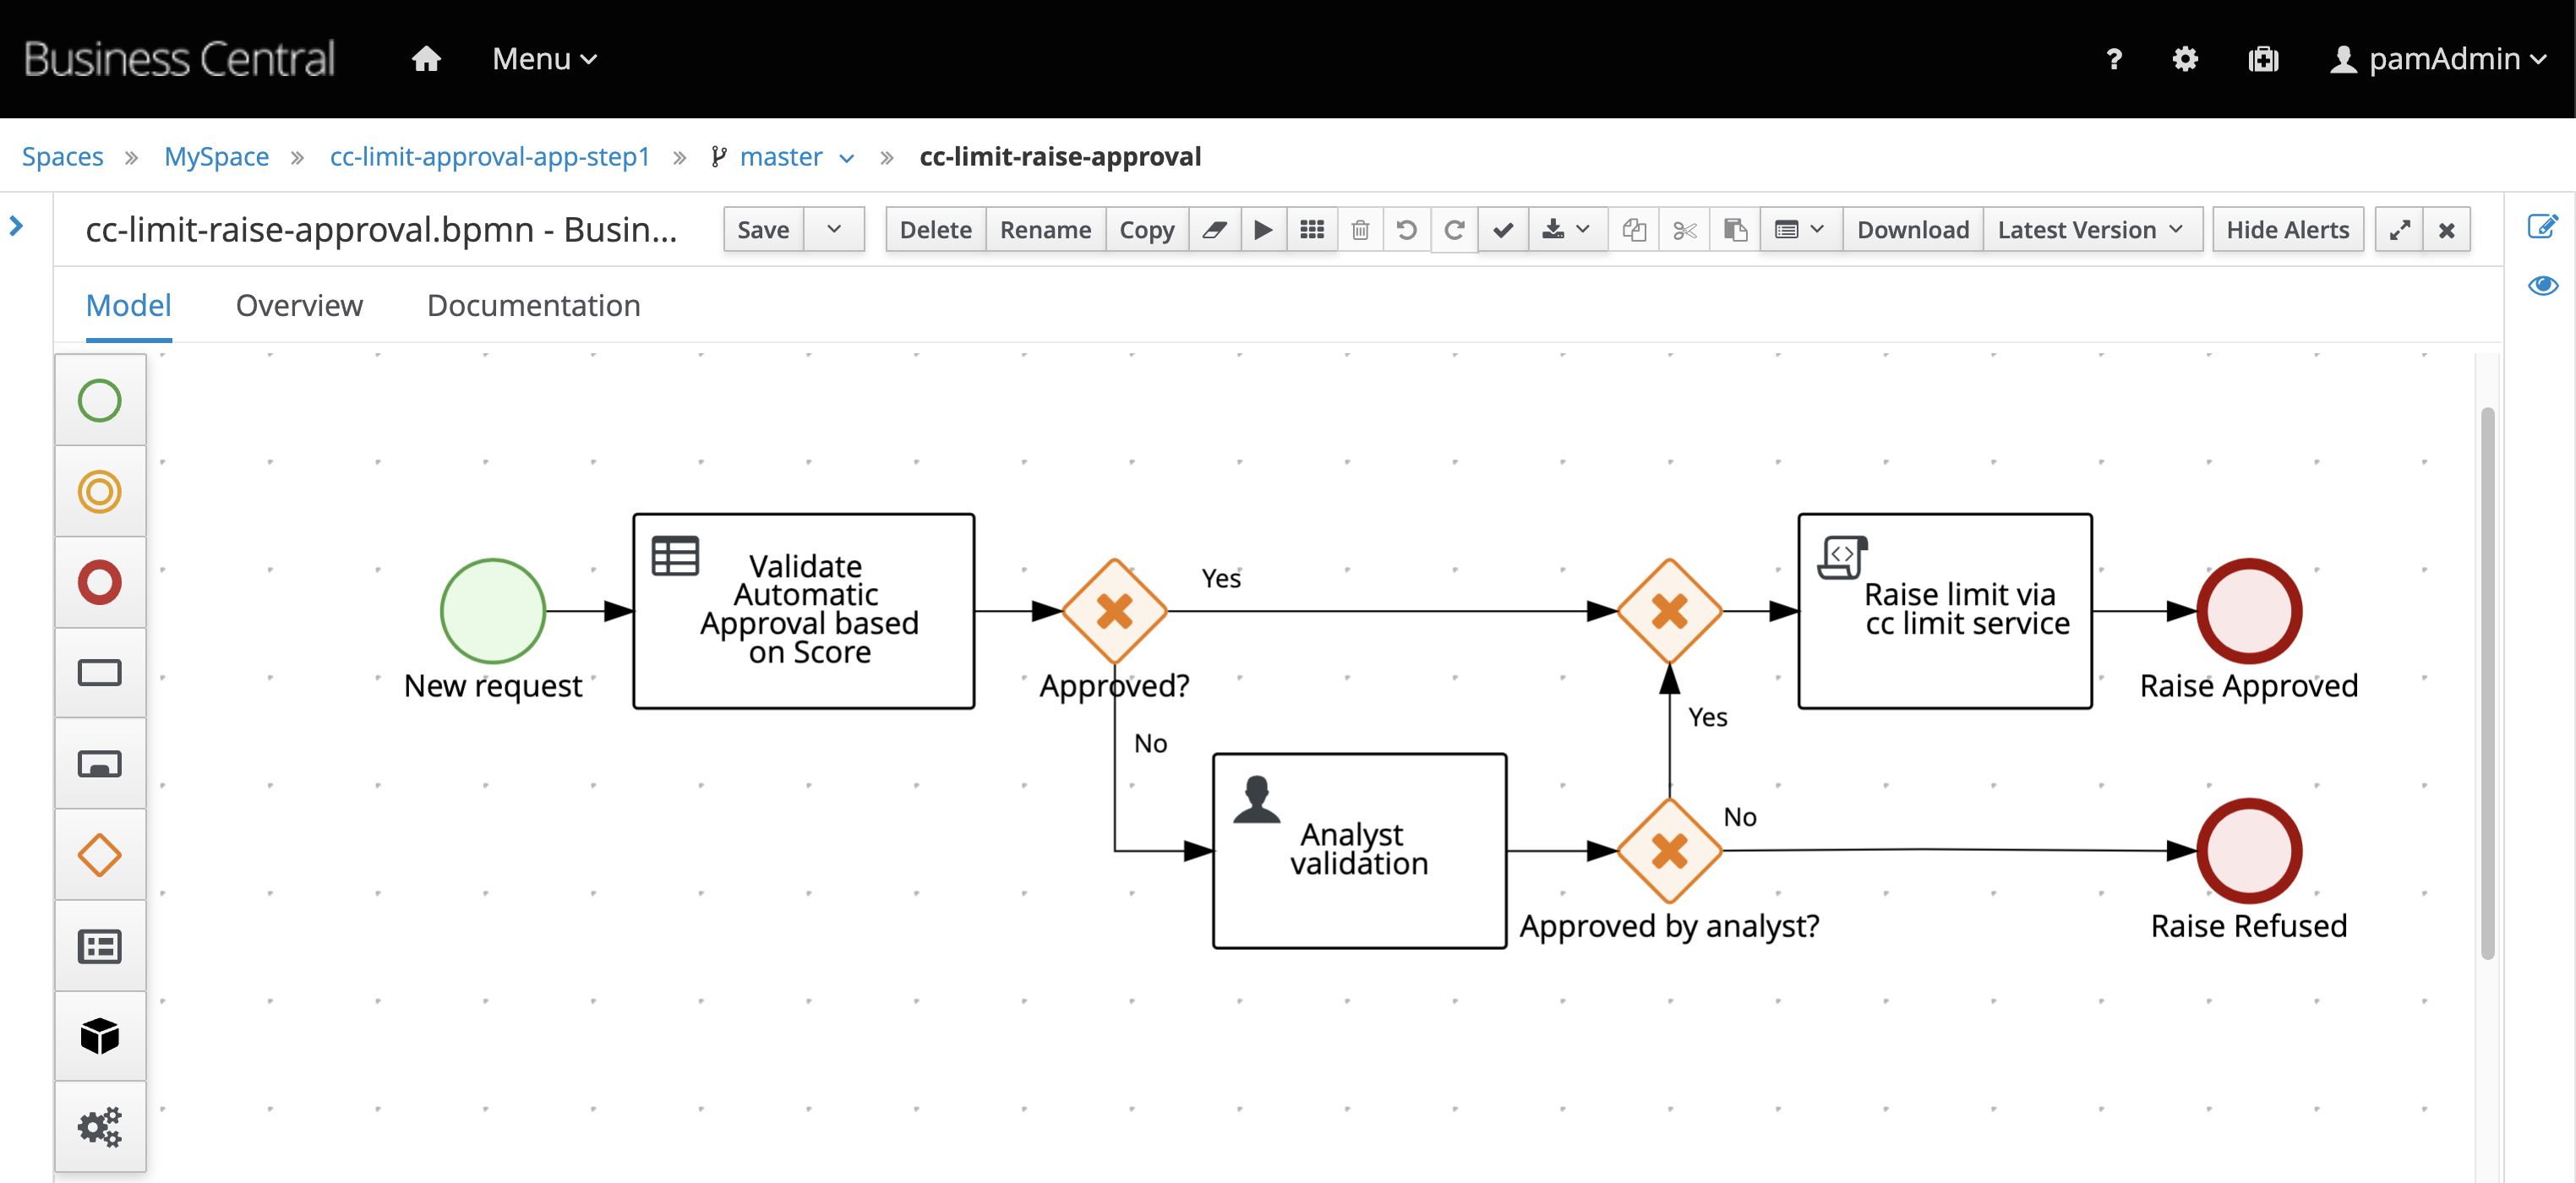Select Start Events palette icon
Viewport: 2576px width, 1183px height.
tap(100, 400)
